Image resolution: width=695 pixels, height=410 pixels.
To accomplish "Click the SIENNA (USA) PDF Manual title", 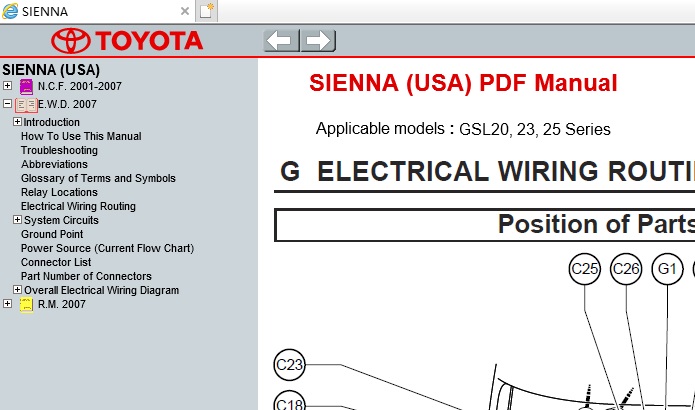I will pyautogui.click(x=463, y=83).
